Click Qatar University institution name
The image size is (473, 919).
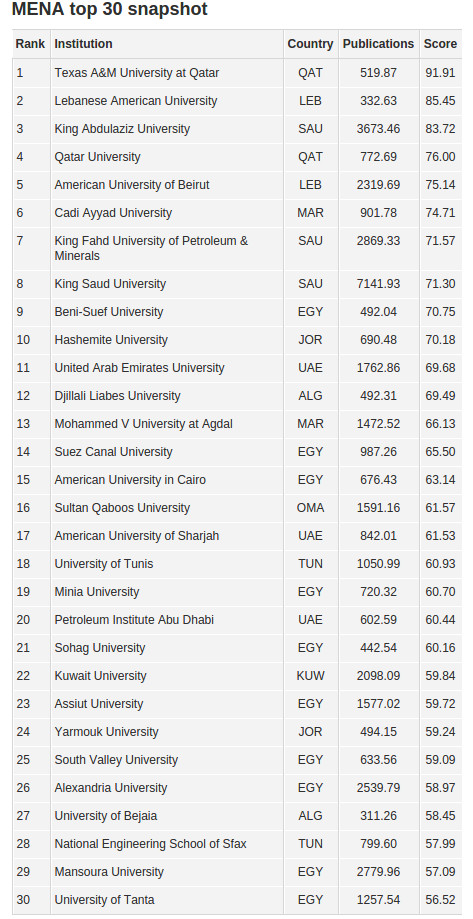click(x=97, y=157)
